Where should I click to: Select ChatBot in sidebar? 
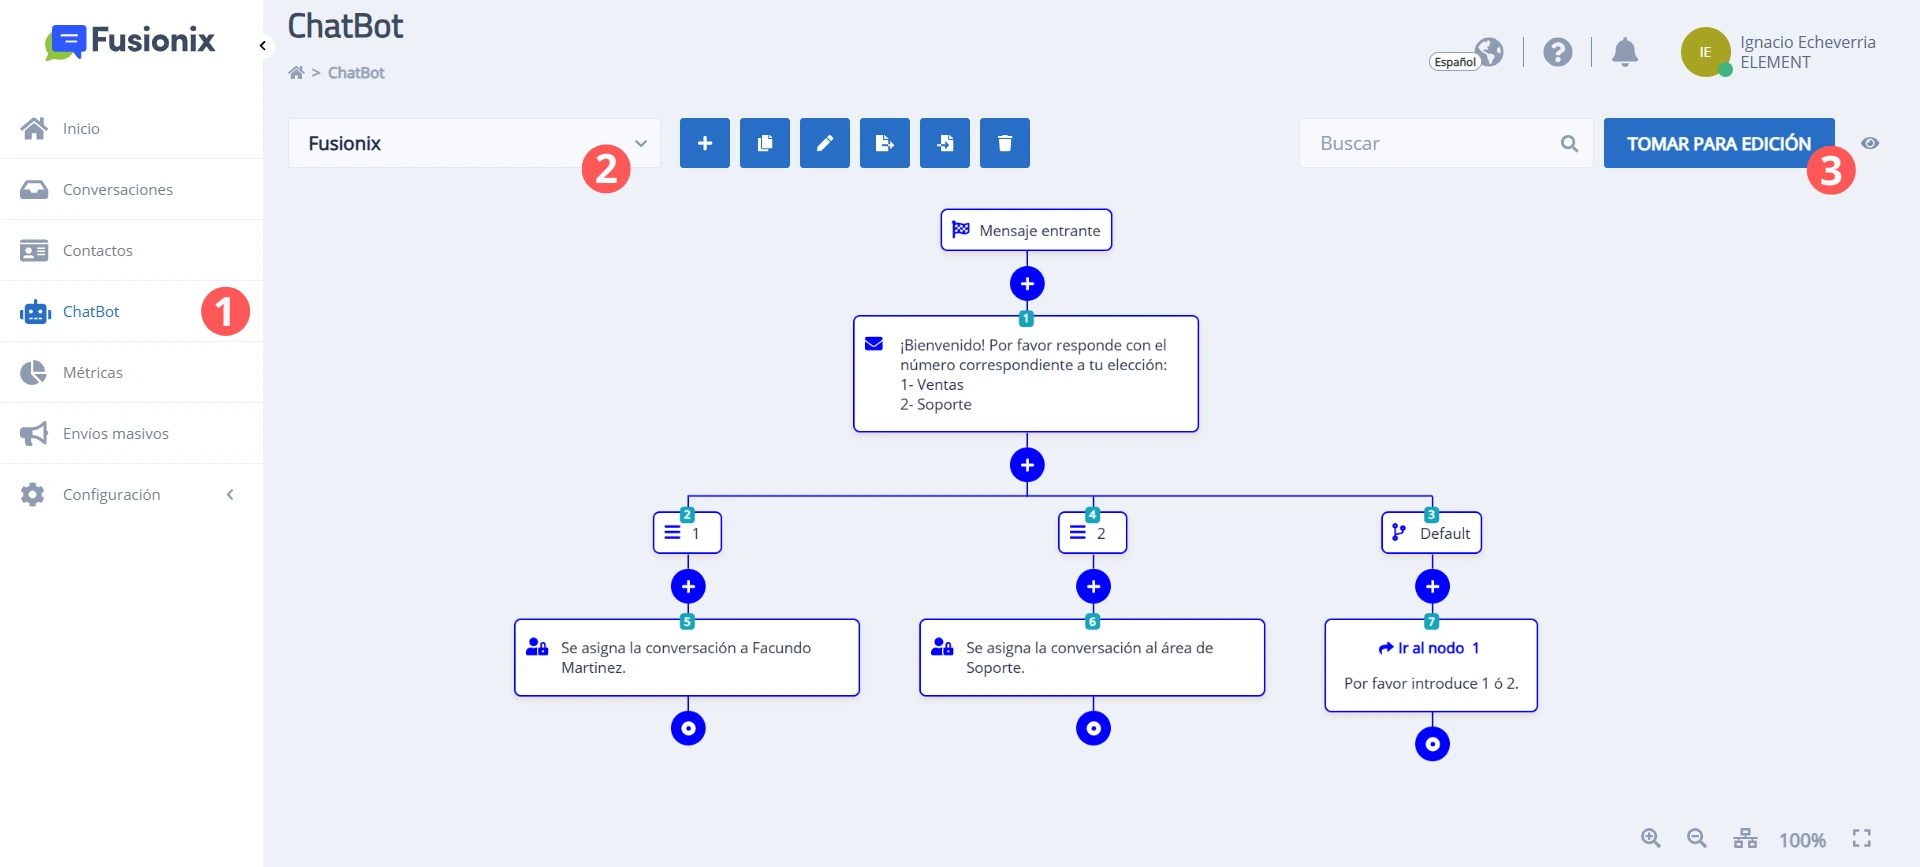click(x=131, y=311)
